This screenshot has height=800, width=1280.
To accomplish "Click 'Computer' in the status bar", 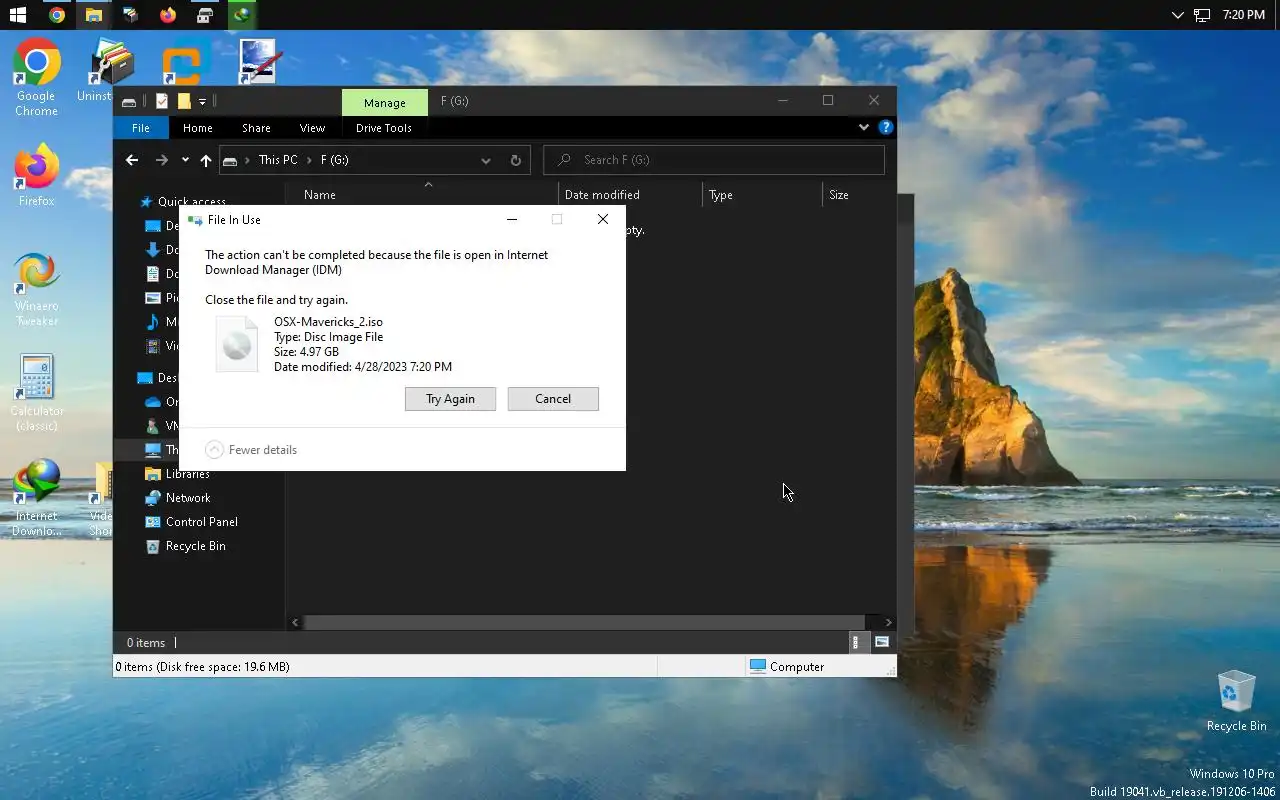I will [x=797, y=667].
